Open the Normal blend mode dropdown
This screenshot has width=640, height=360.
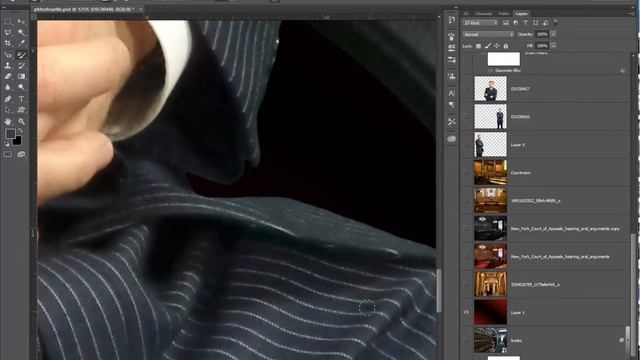(488, 35)
